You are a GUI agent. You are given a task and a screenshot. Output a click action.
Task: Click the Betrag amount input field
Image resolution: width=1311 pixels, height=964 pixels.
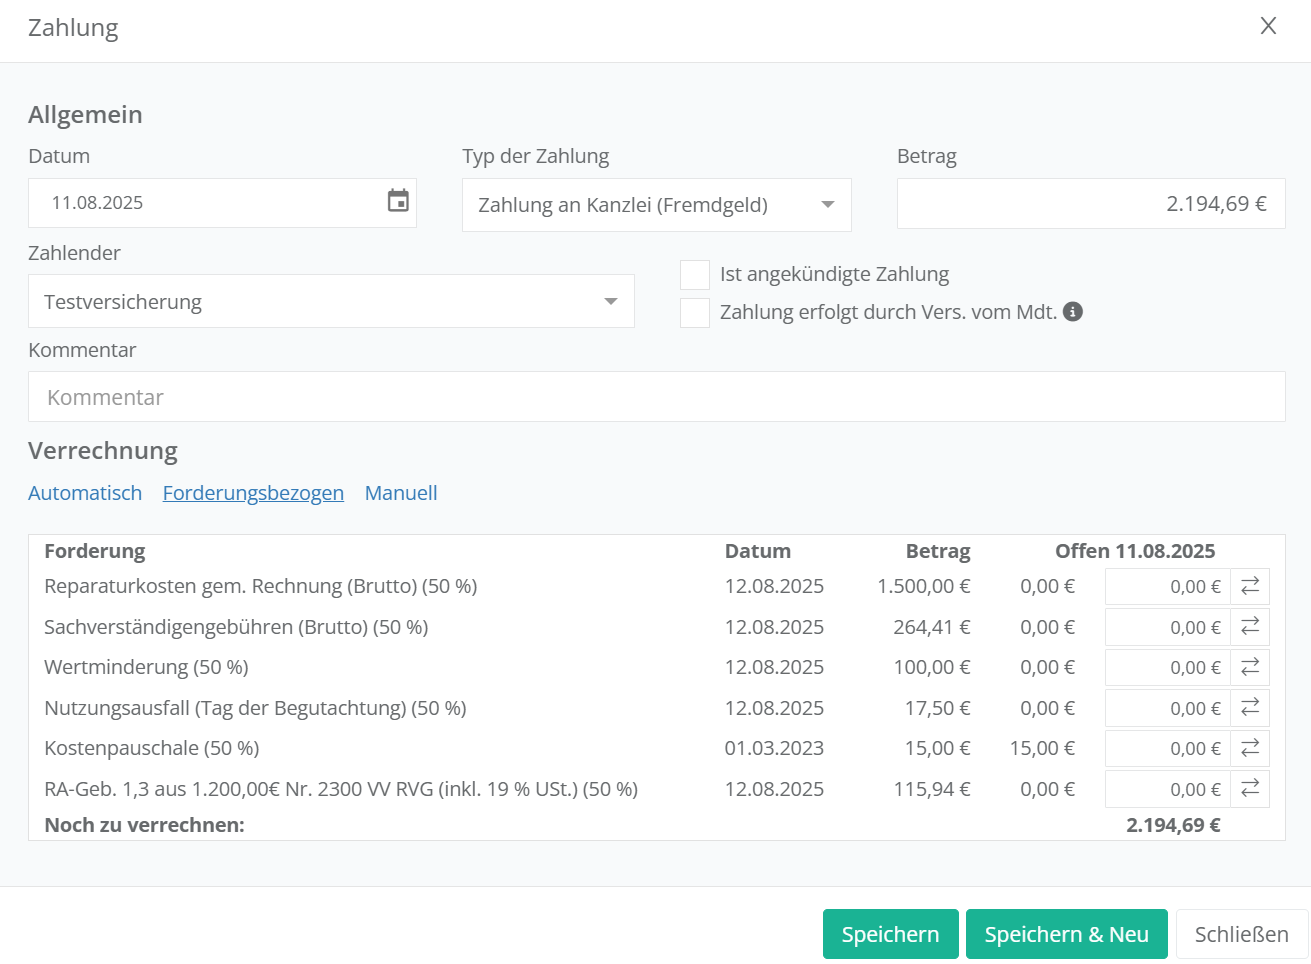pyautogui.click(x=1090, y=204)
